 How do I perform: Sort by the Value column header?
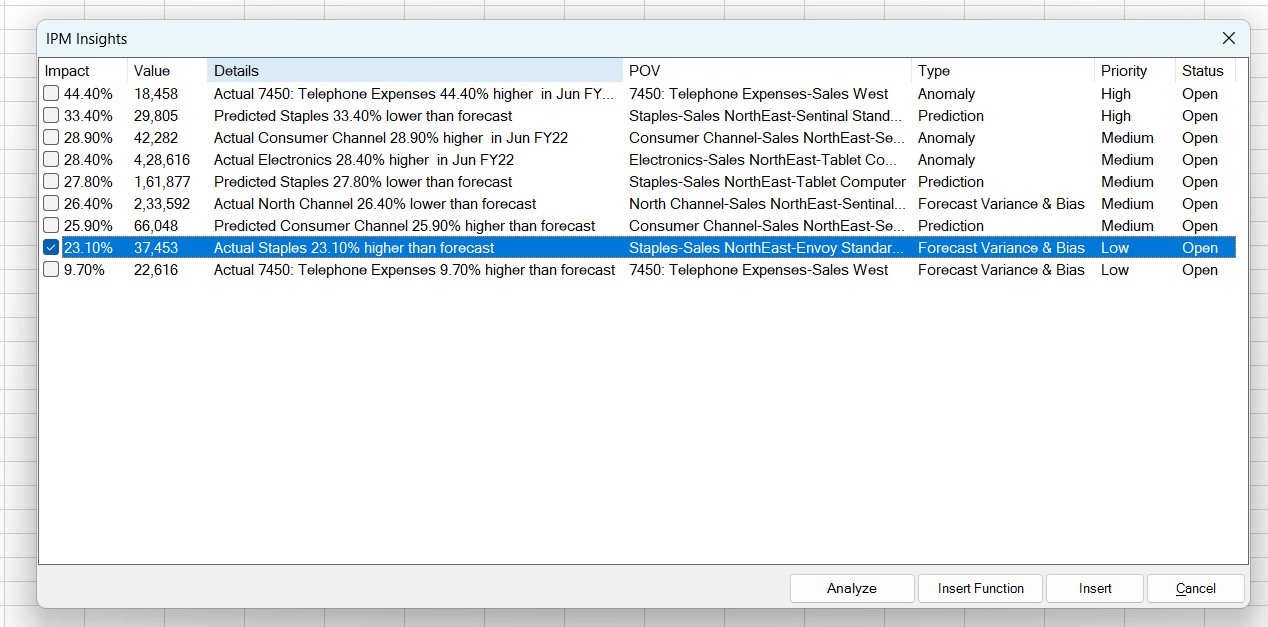click(x=167, y=71)
